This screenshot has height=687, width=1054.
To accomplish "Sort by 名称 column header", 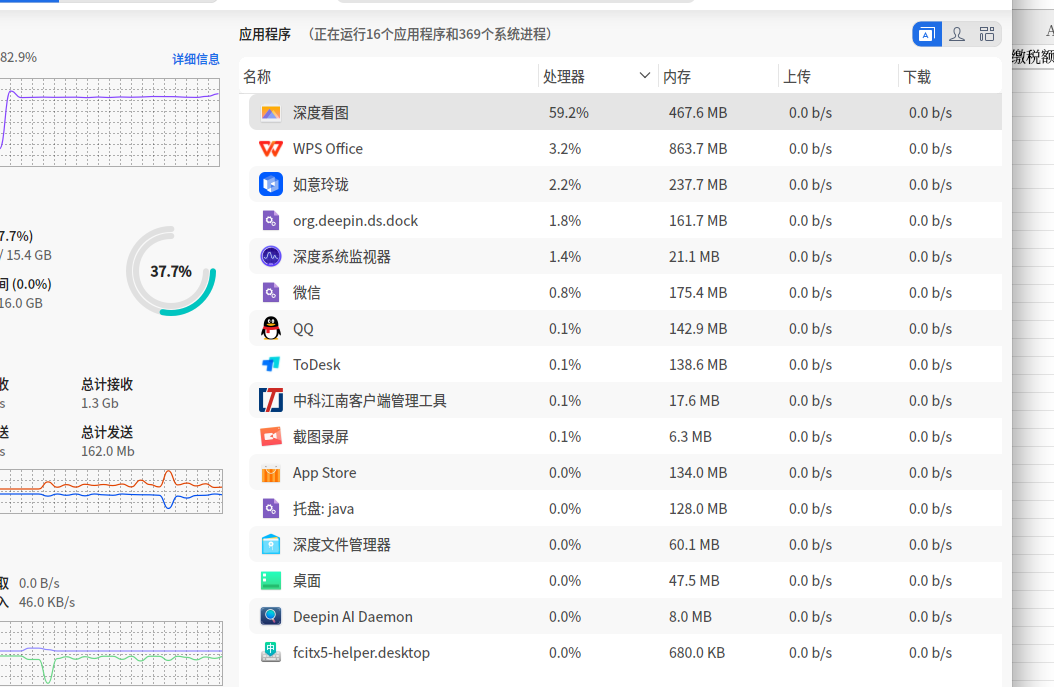I will pyautogui.click(x=389, y=77).
